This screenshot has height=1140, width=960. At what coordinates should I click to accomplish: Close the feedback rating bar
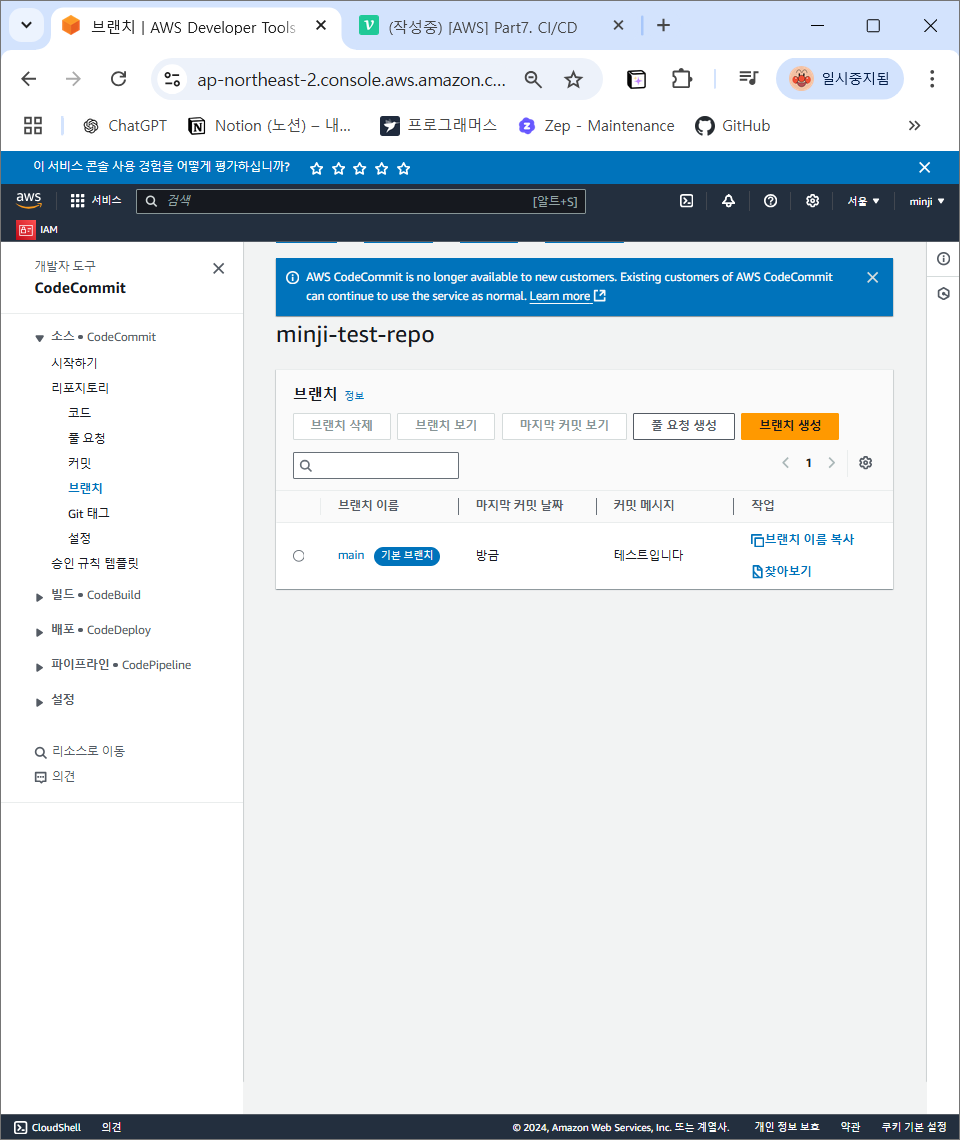coord(924,168)
